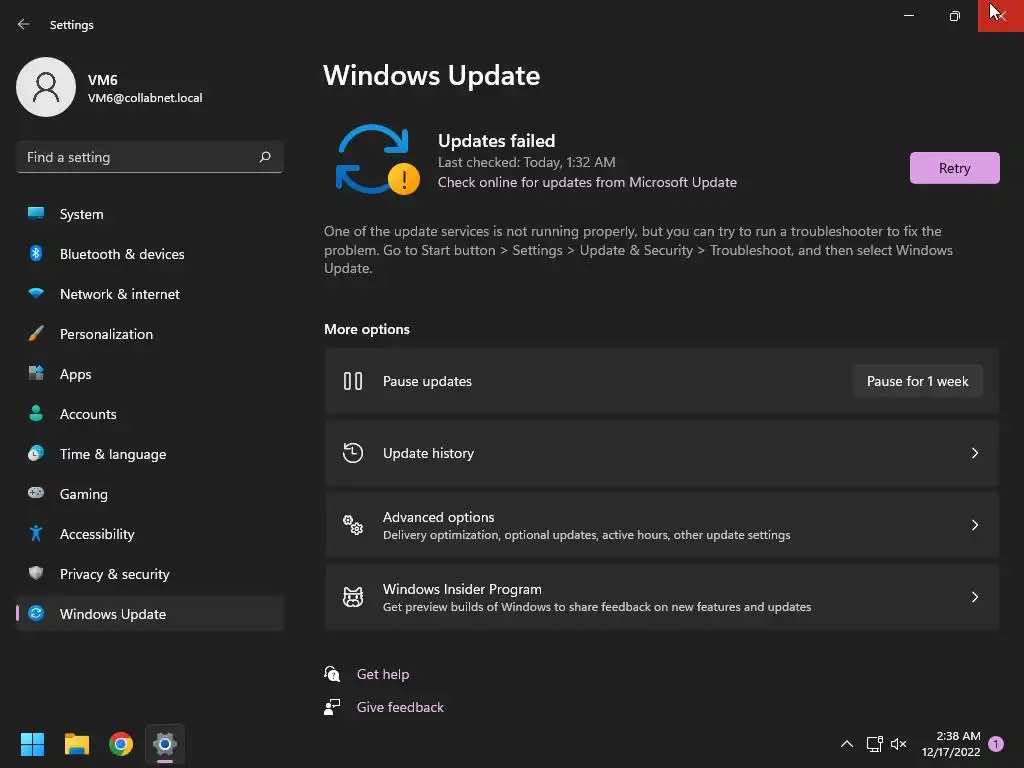Click the Time & language clock icon
Image resolution: width=1024 pixels, height=768 pixels.
[x=36, y=453]
